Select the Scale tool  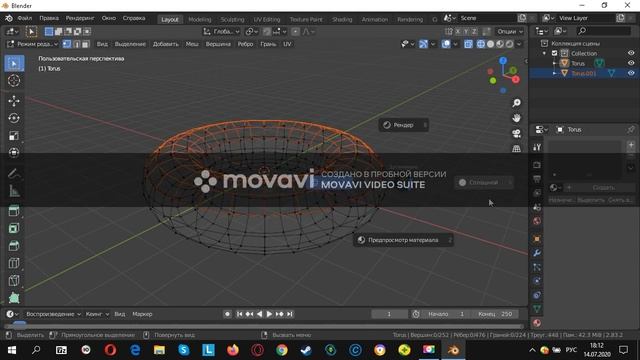(x=14, y=136)
